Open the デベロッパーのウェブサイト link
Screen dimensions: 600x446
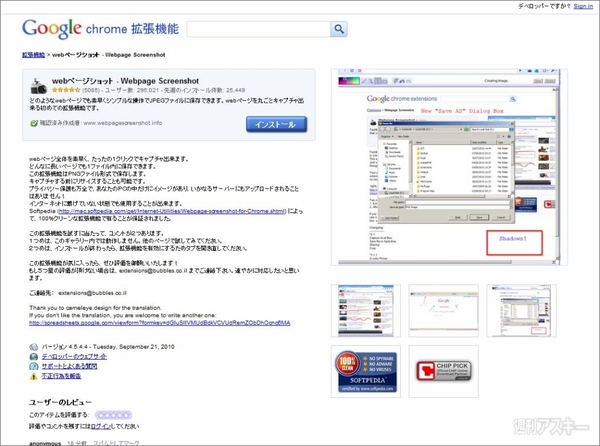[74, 356]
